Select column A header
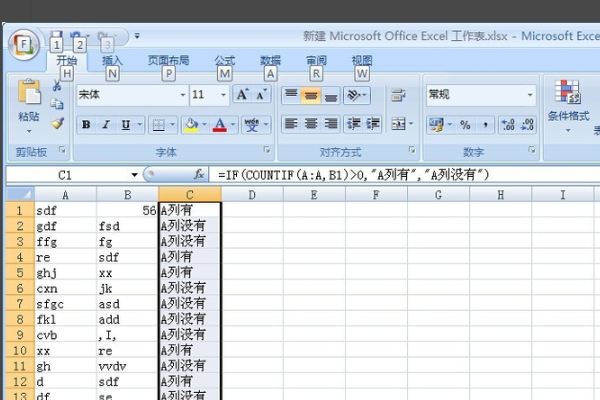 coord(65,194)
